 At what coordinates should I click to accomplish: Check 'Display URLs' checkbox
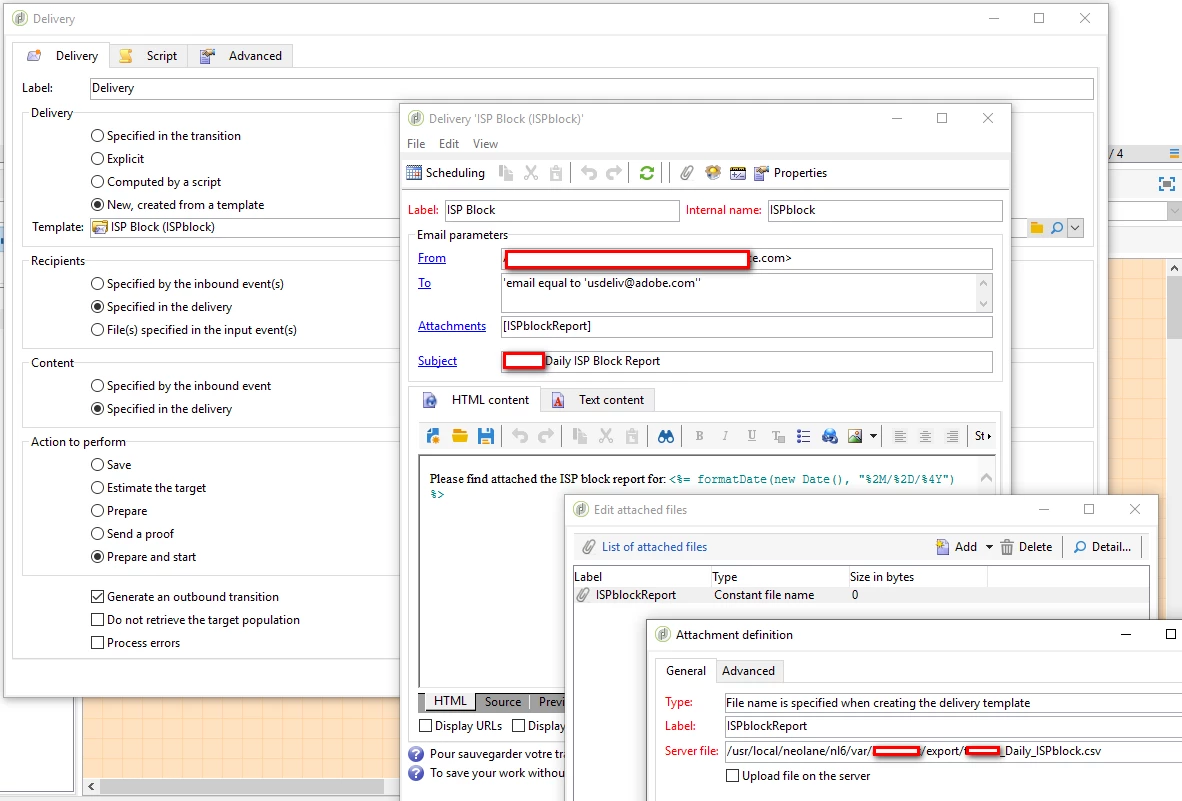[426, 726]
